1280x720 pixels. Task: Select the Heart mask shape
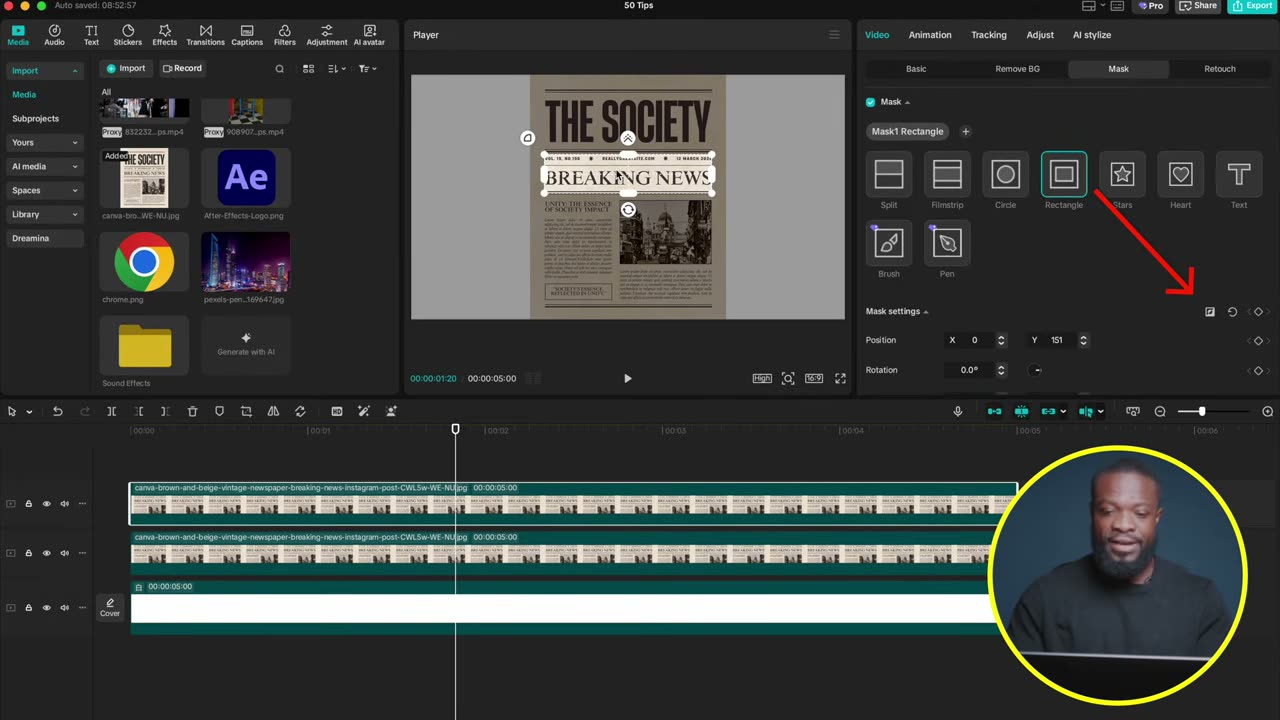tap(1181, 175)
